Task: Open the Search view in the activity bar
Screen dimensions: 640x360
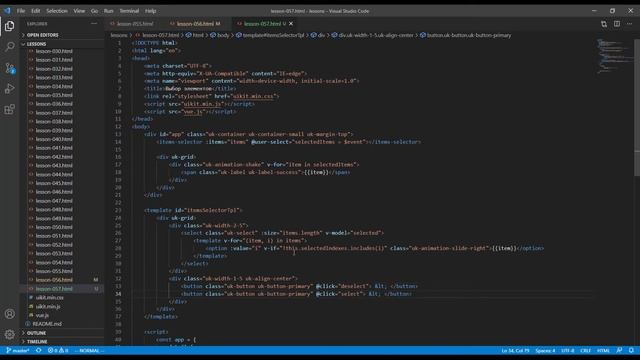Action: (9, 47)
